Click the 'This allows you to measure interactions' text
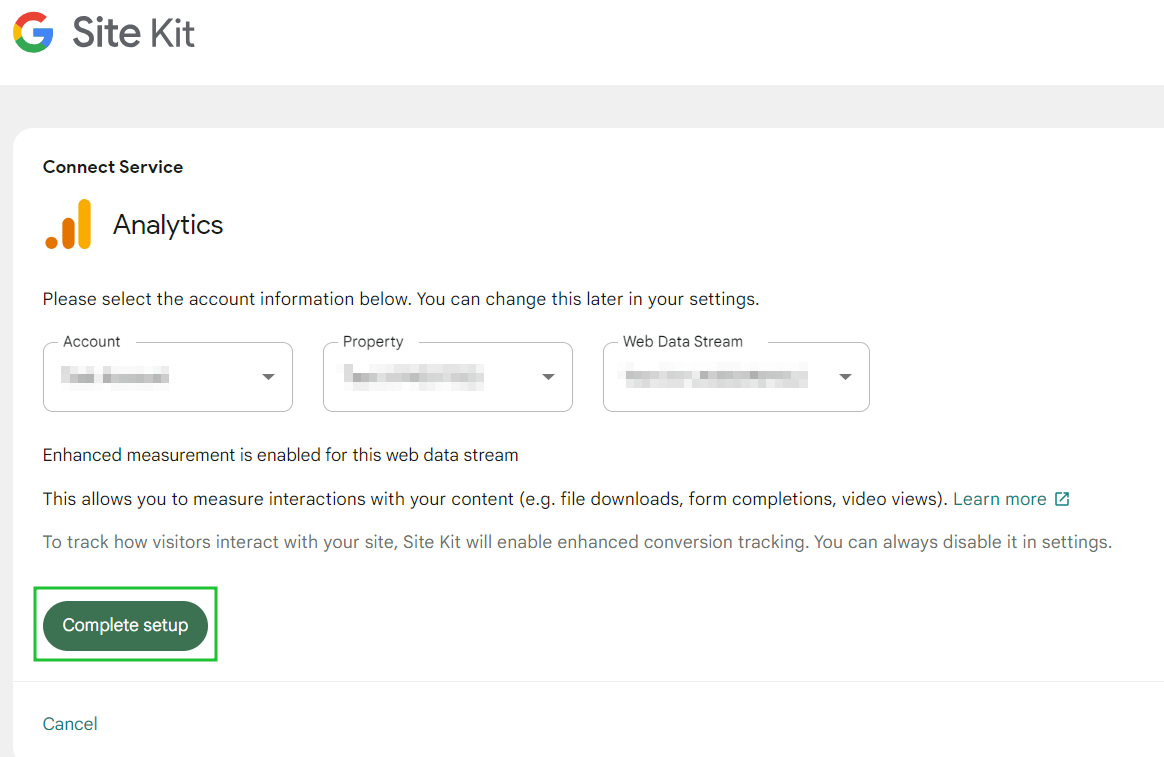This screenshot has height=757, width=1164. pyautogui.click(x=495, y=499)
